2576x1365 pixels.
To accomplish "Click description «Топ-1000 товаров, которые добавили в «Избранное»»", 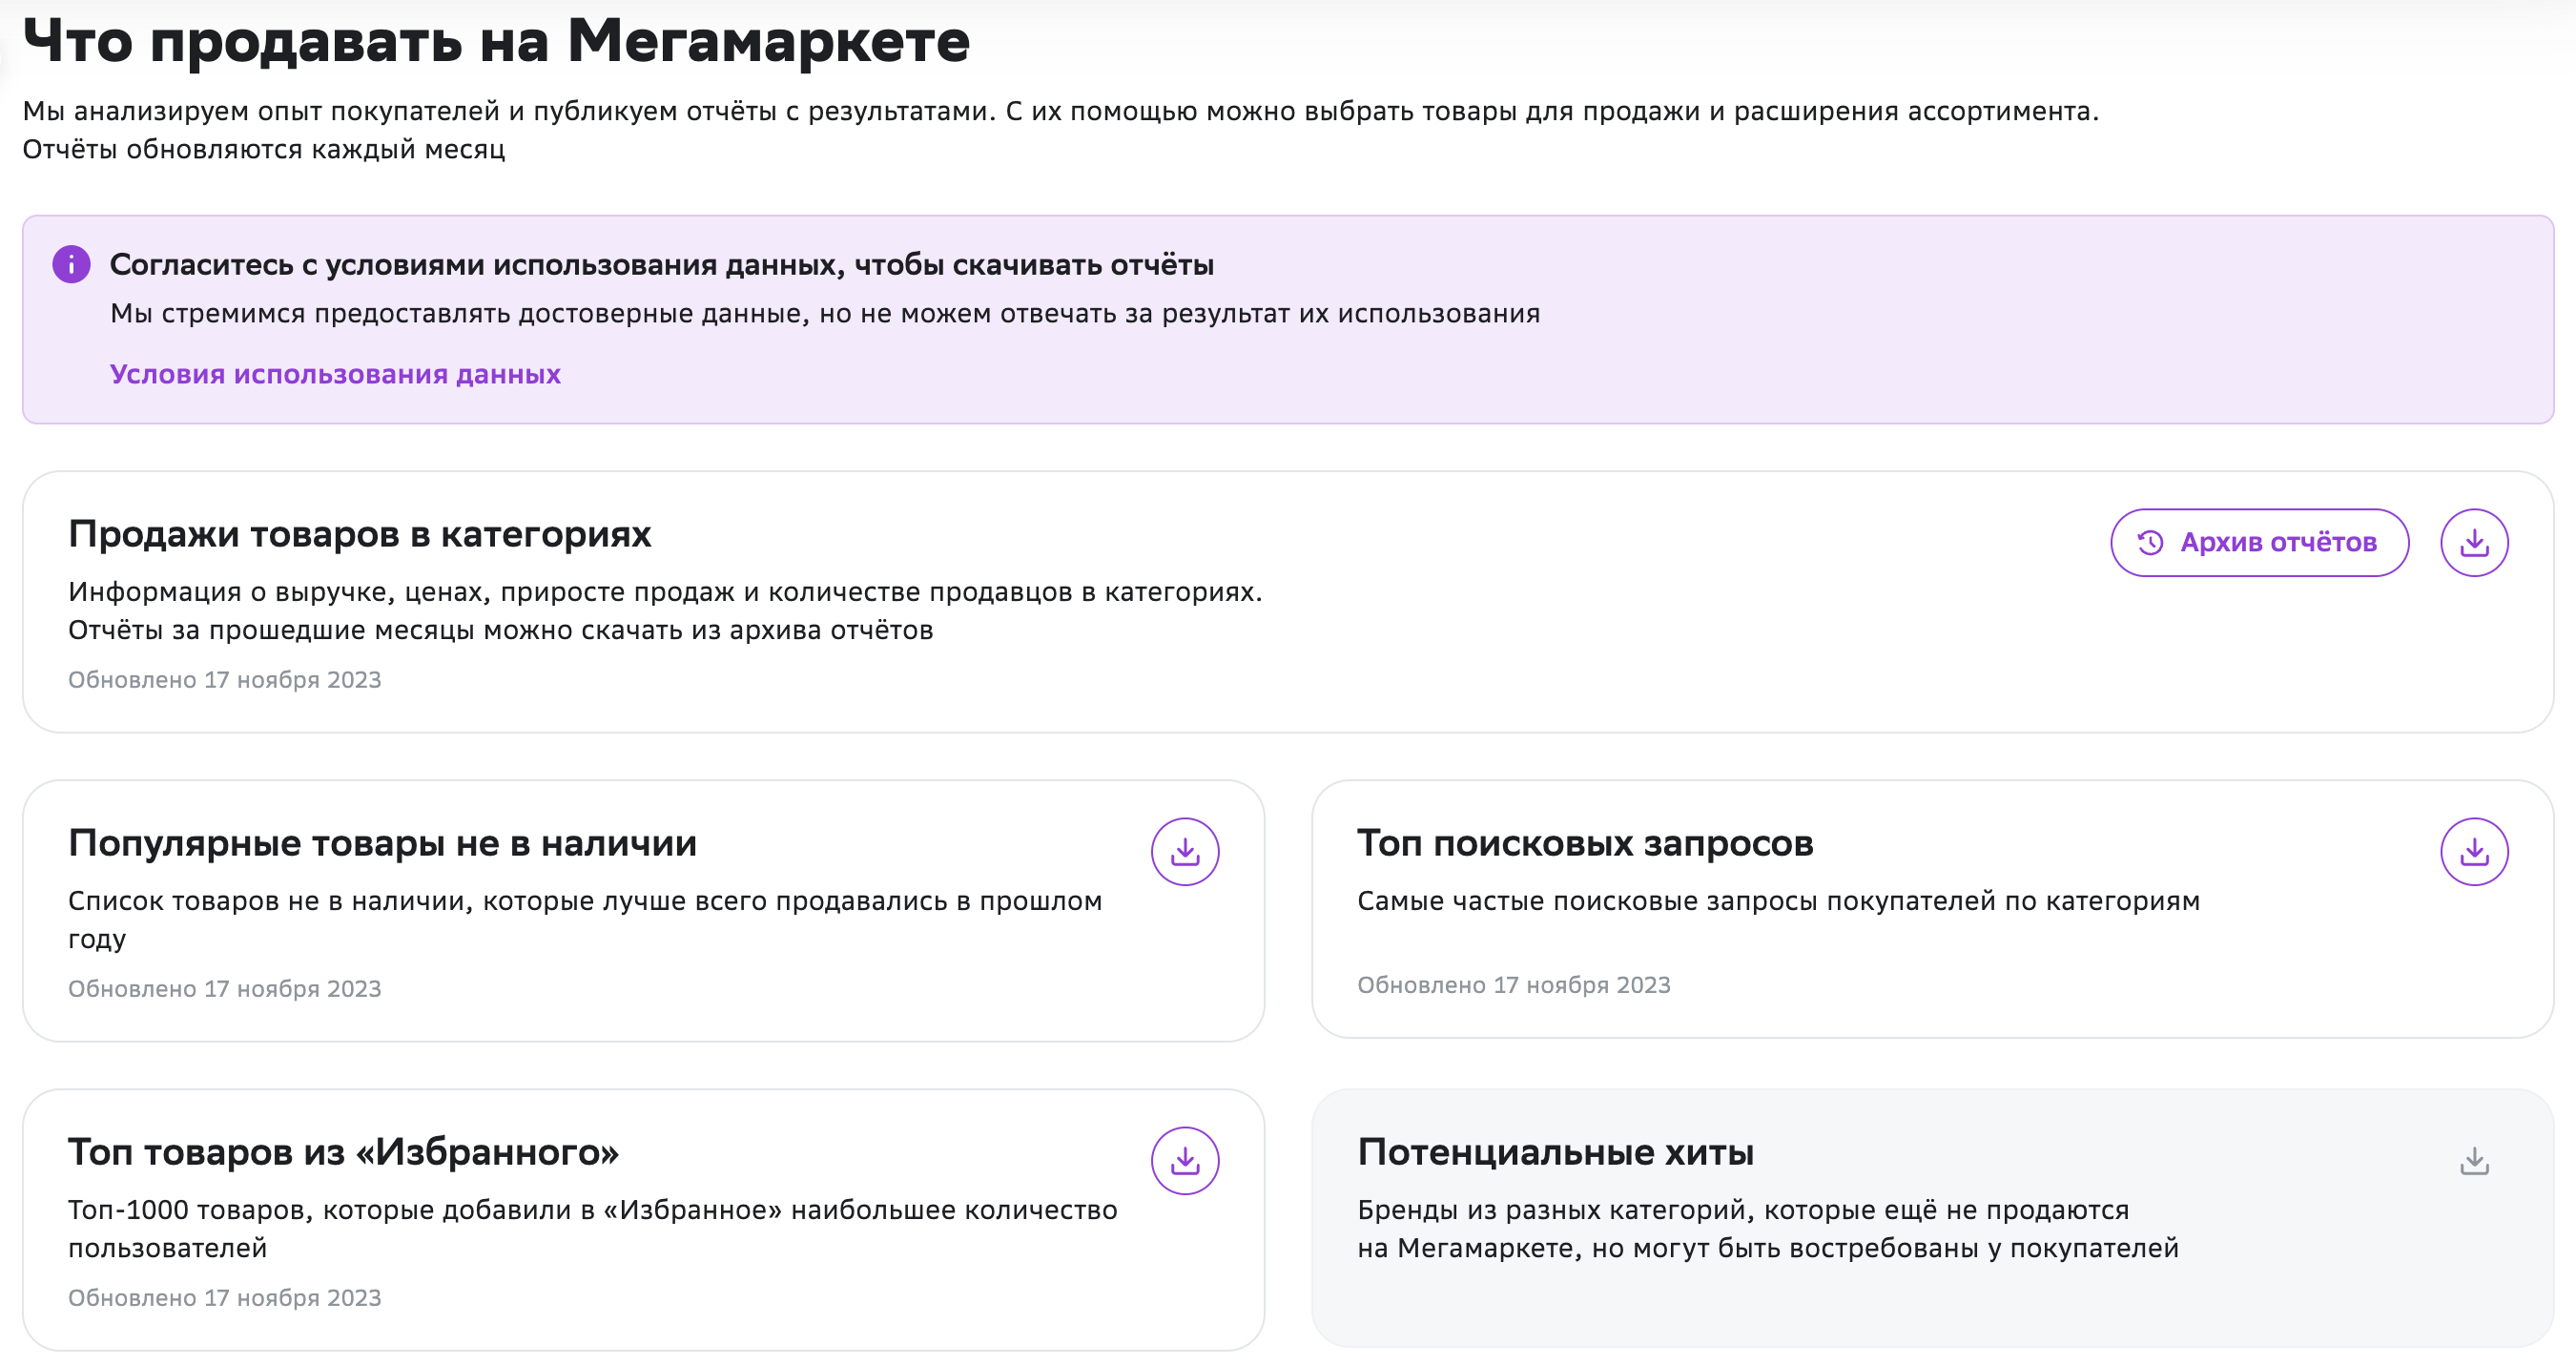I will (593, 1229).
